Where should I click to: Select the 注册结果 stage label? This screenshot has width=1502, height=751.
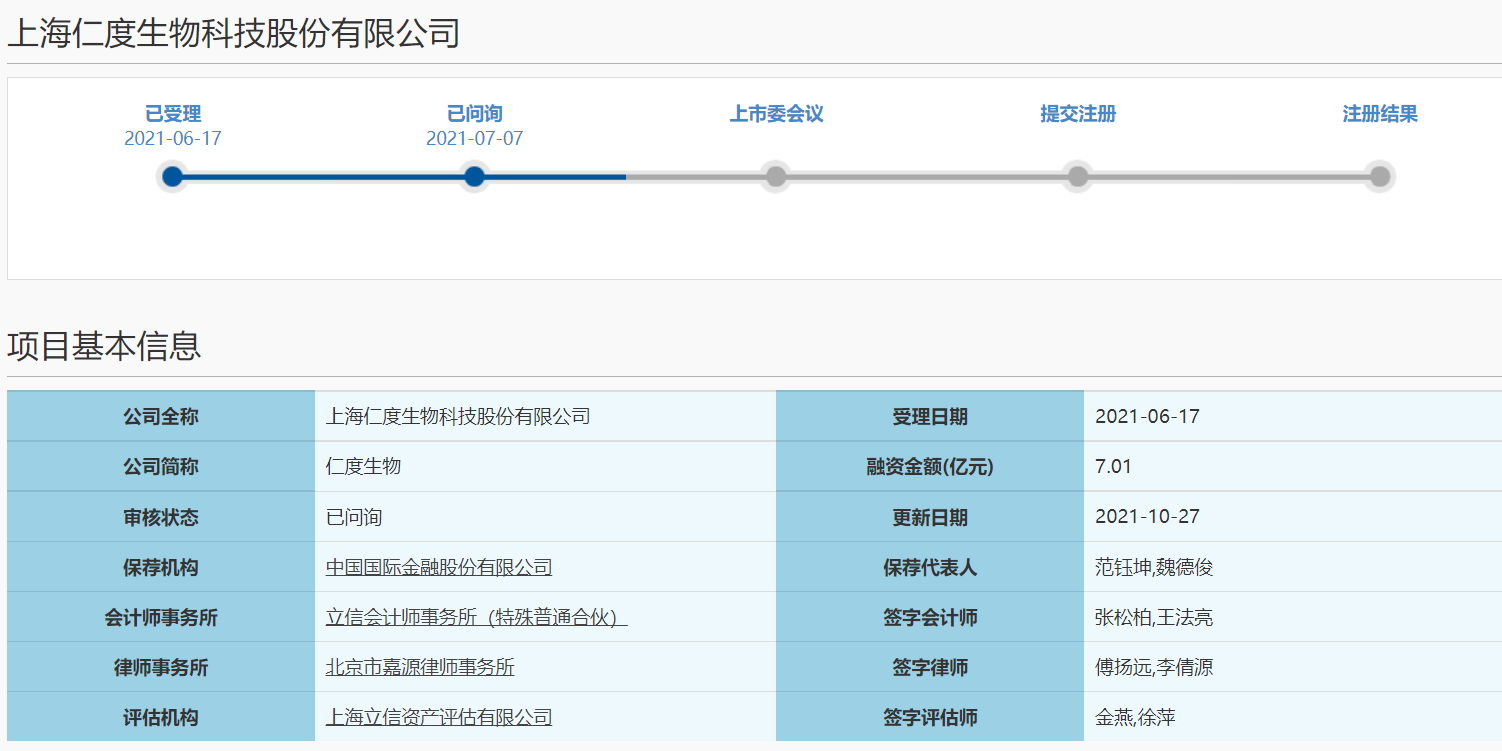pos(1380,114)
